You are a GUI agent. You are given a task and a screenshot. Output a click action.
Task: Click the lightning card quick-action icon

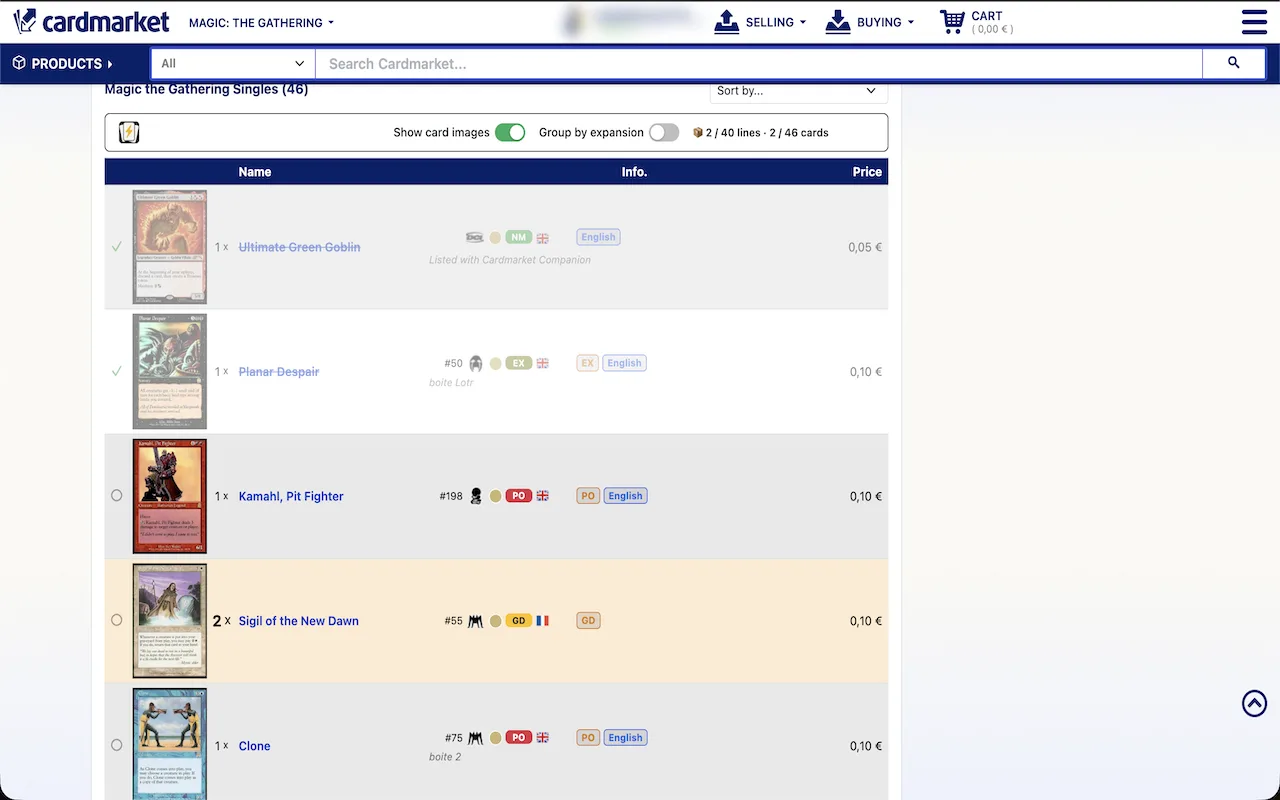pyautogui.click(x=129, y=132)
